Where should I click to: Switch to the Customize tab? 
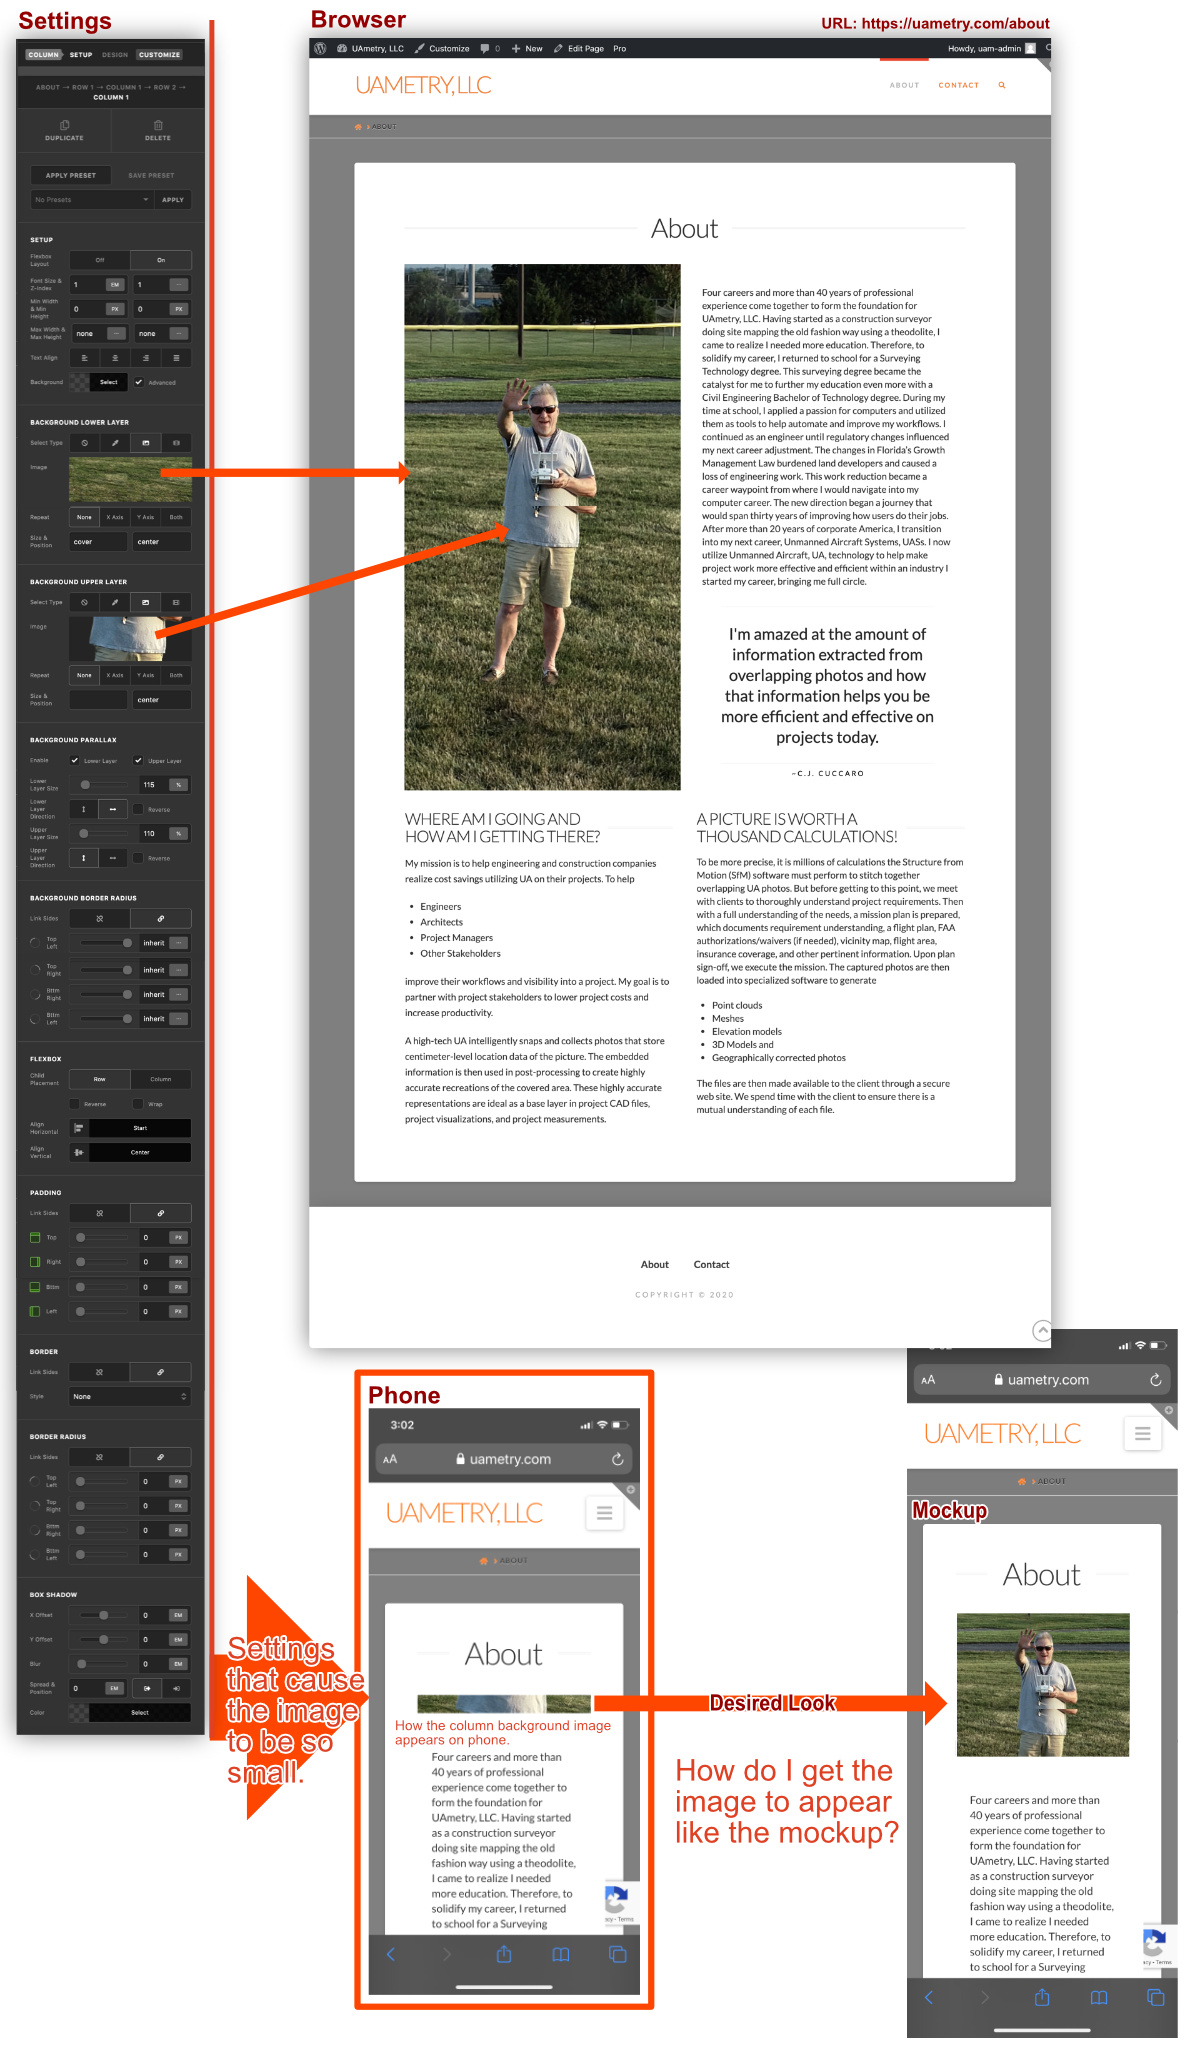(x=160, y=55)
